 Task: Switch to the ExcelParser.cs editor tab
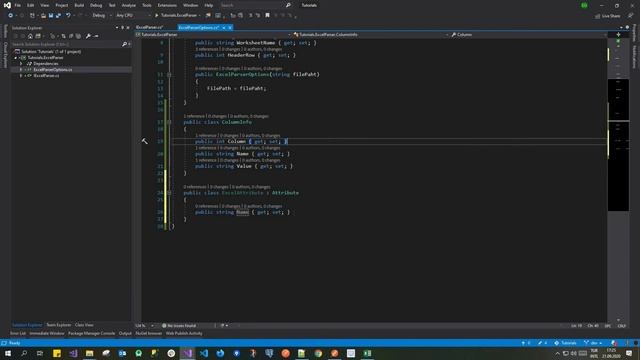(x=149, y=27)
